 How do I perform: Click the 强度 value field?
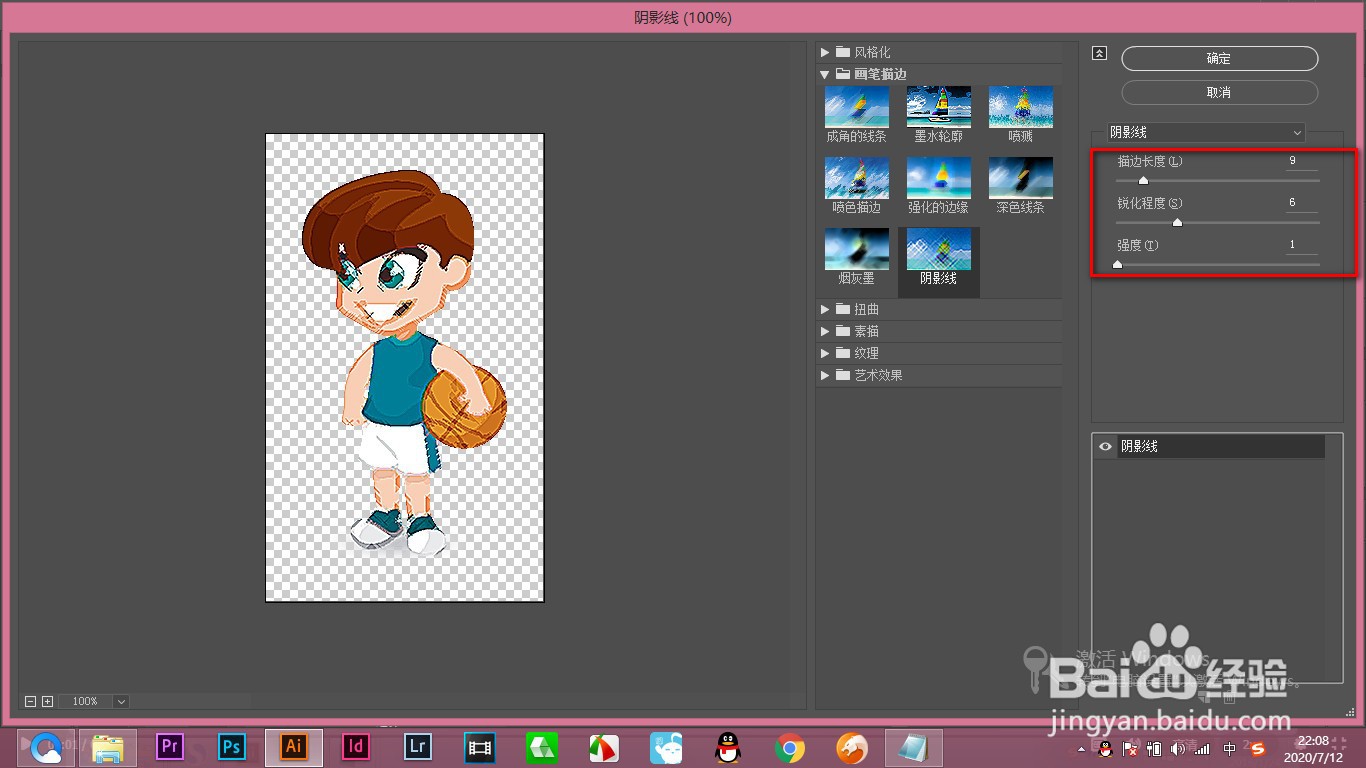tap(1302, 245)
